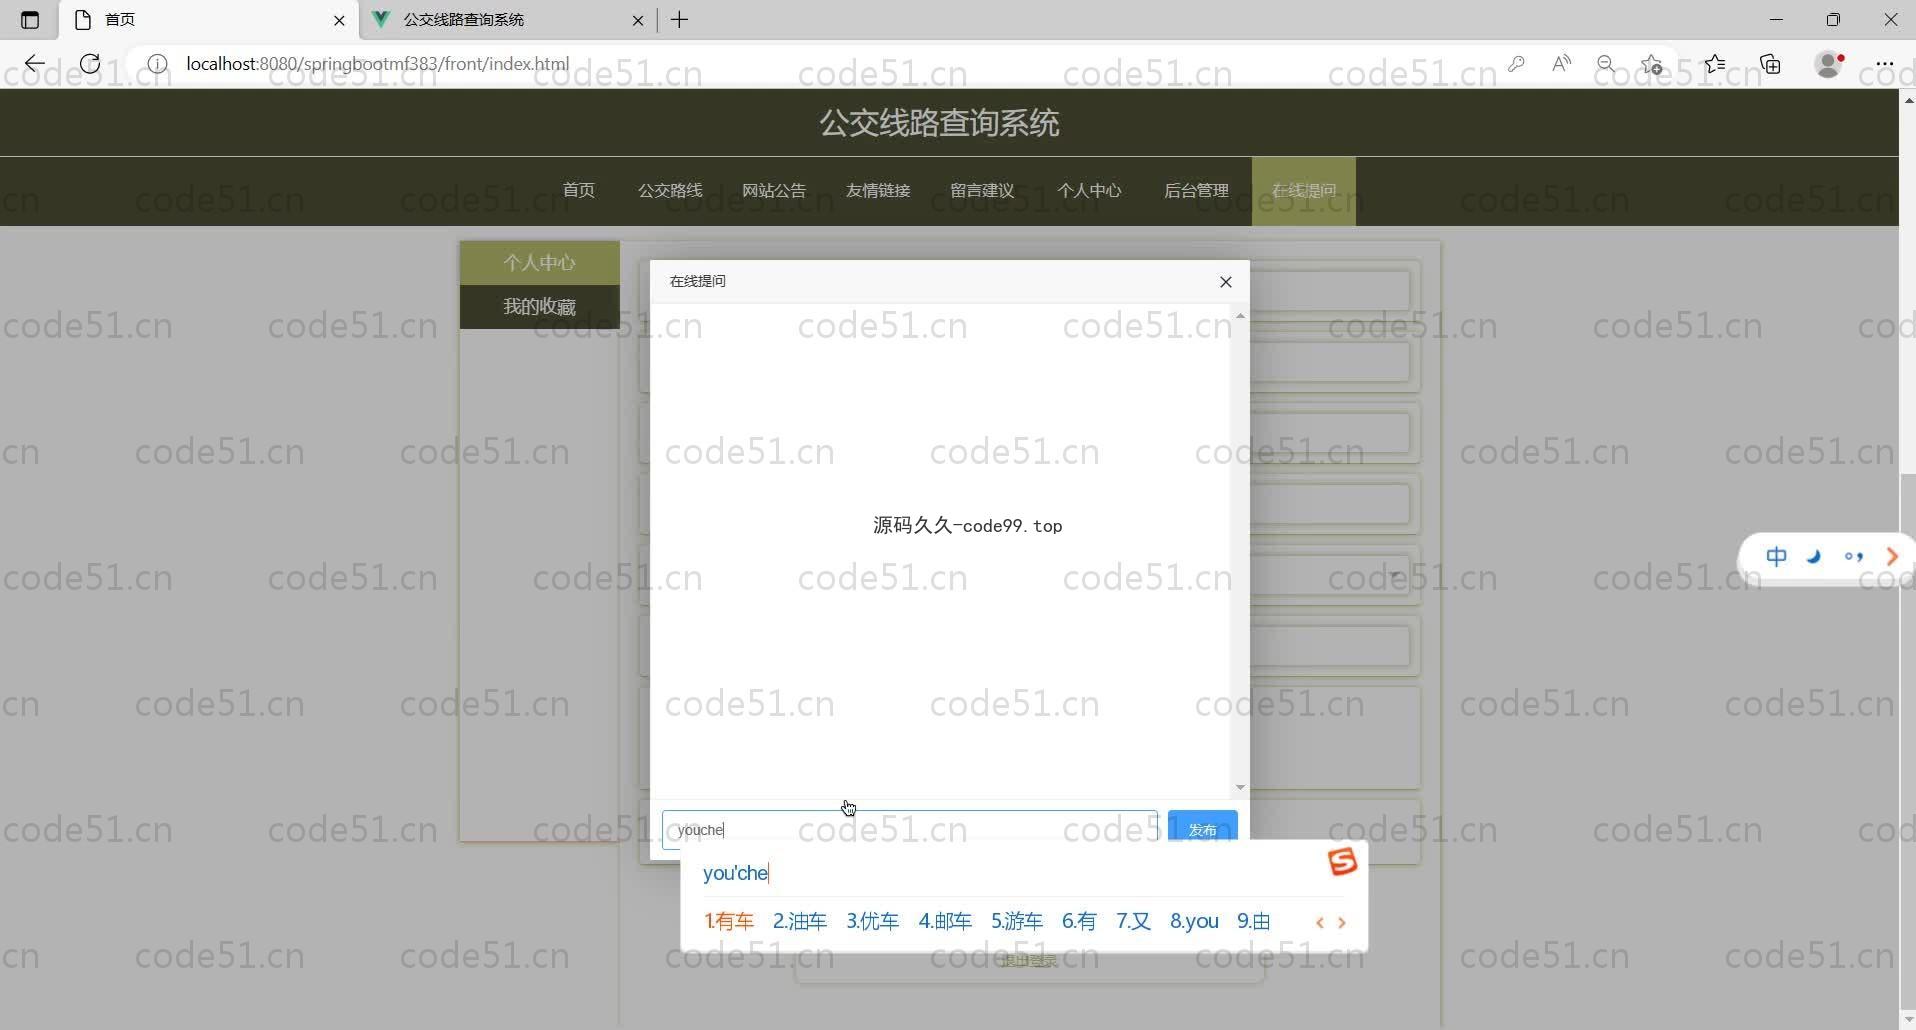Open 后台管理 in the navigation menu
Screen dimensions: 1916x1030
(1196, 191)
